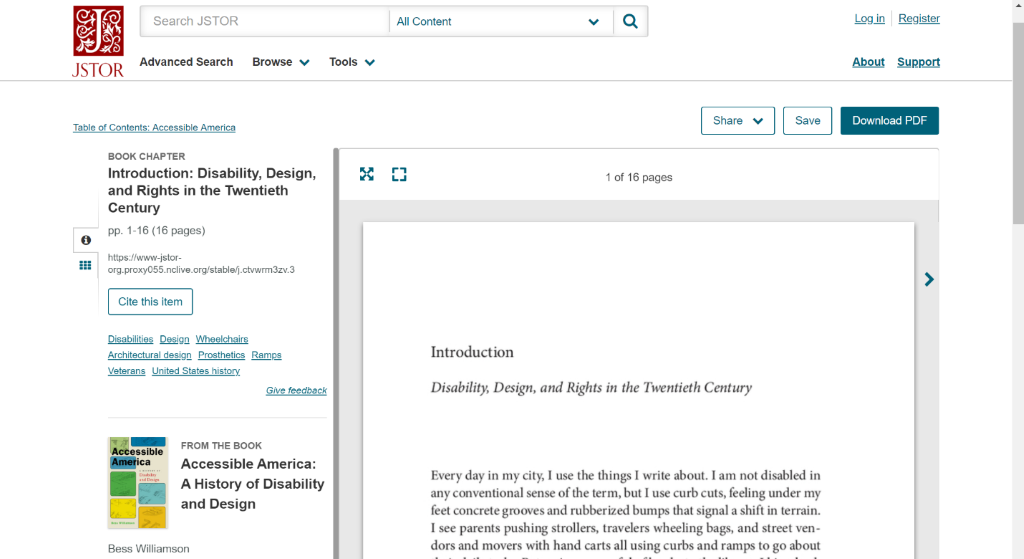This screenshot has height=559, width=1024.
Task: Click Cite this item button
Action: coord(150,302)
